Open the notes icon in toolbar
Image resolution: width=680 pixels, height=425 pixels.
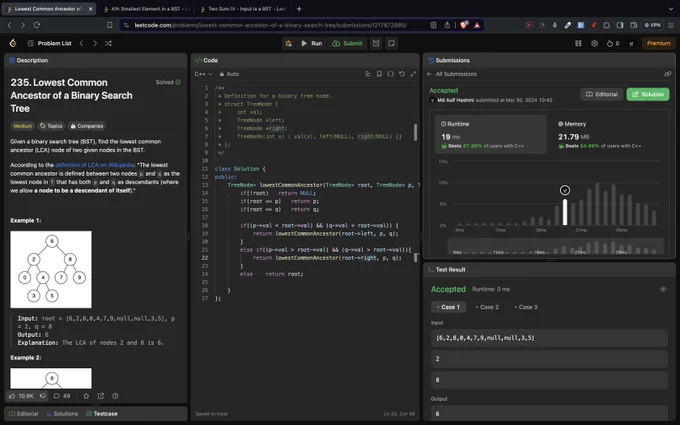tap(391, 43)
